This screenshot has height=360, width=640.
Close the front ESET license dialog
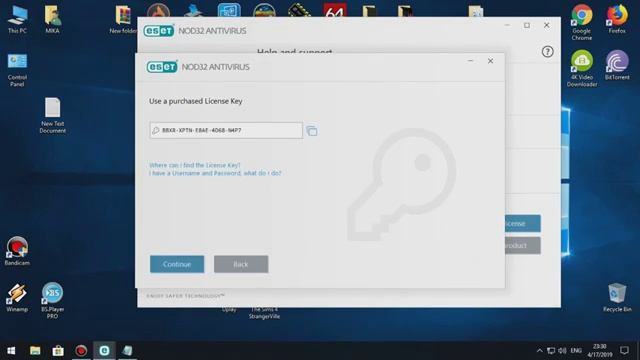coord(490,61)
